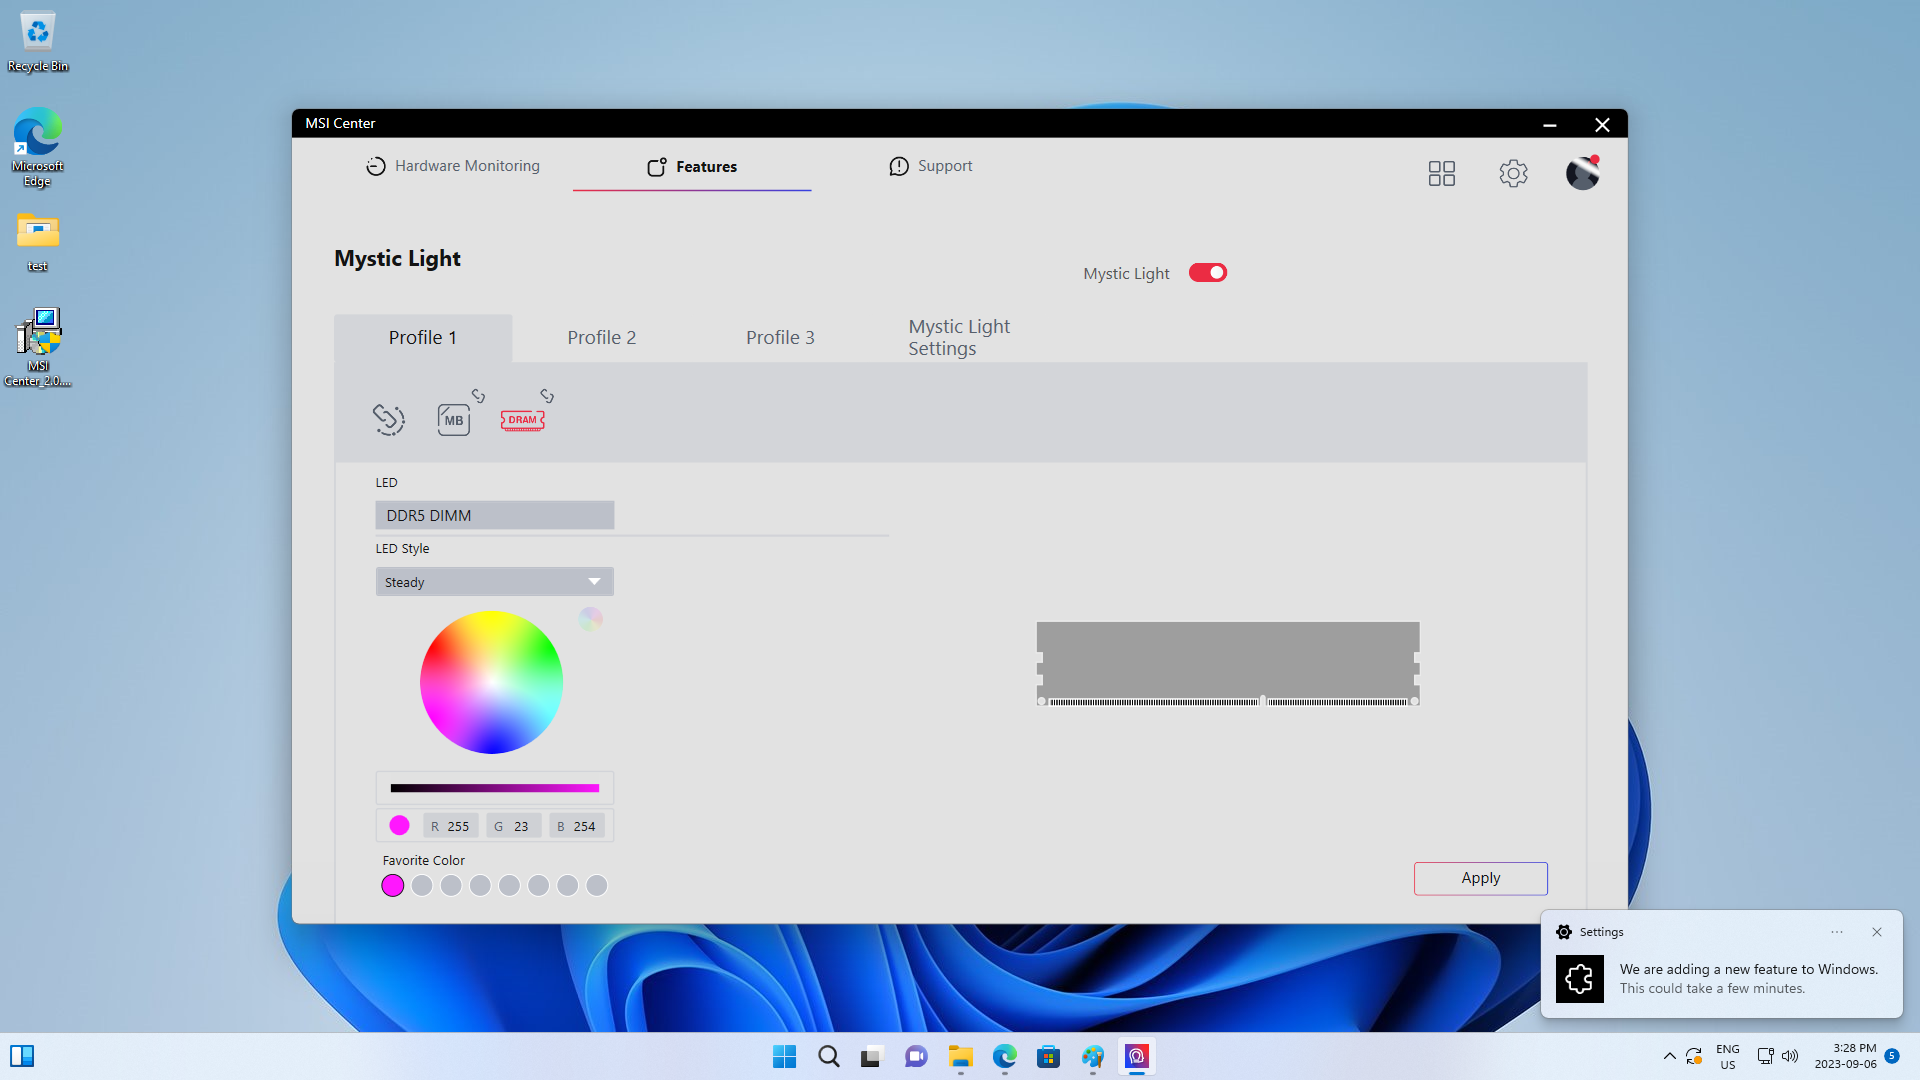Click the sync tray icon
Screen dimensions: 1920x1080
coord(1694,1057)
